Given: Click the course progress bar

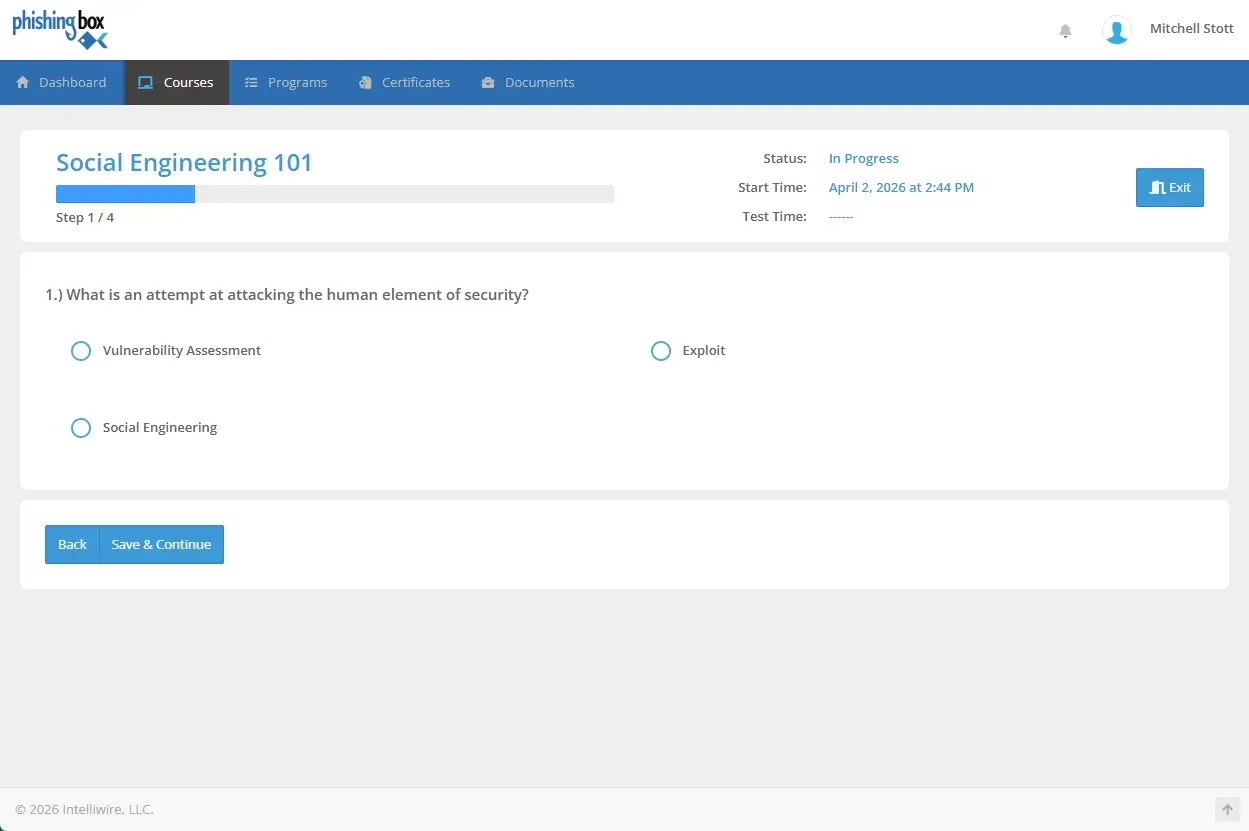Looking at the screenshot, I should (x=334, y=194).
